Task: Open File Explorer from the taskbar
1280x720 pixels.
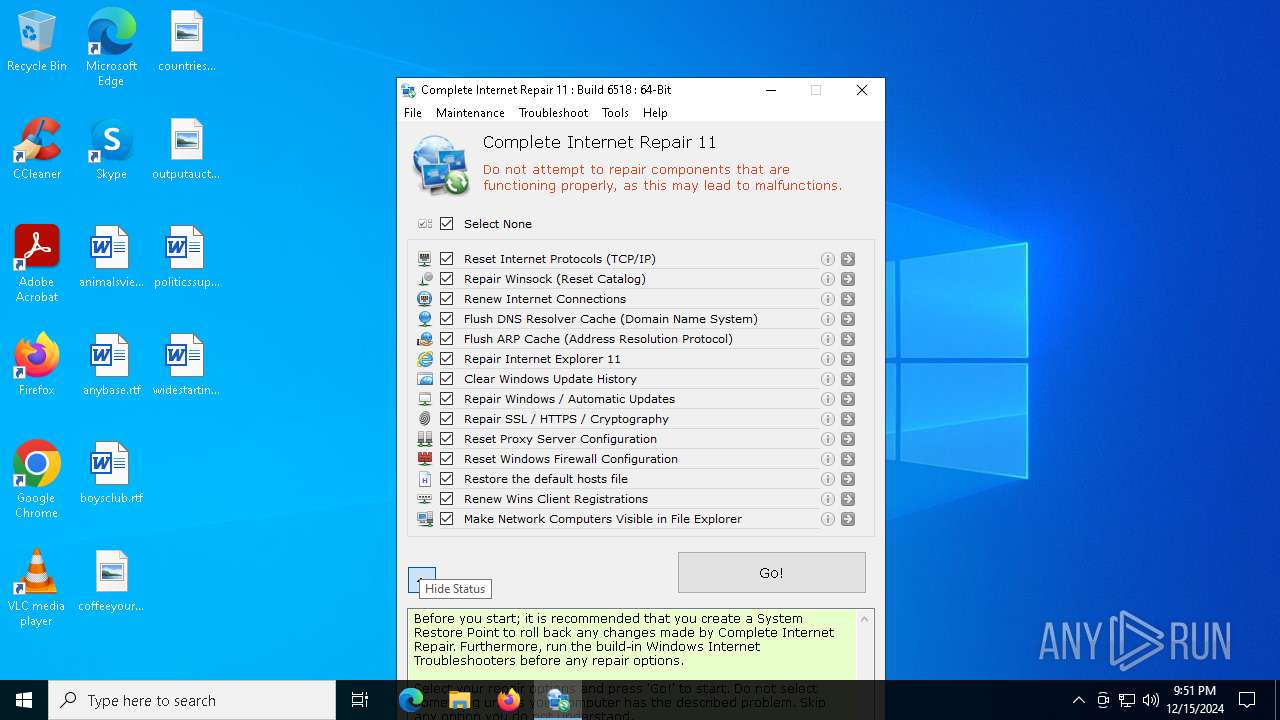Action: 460,700
